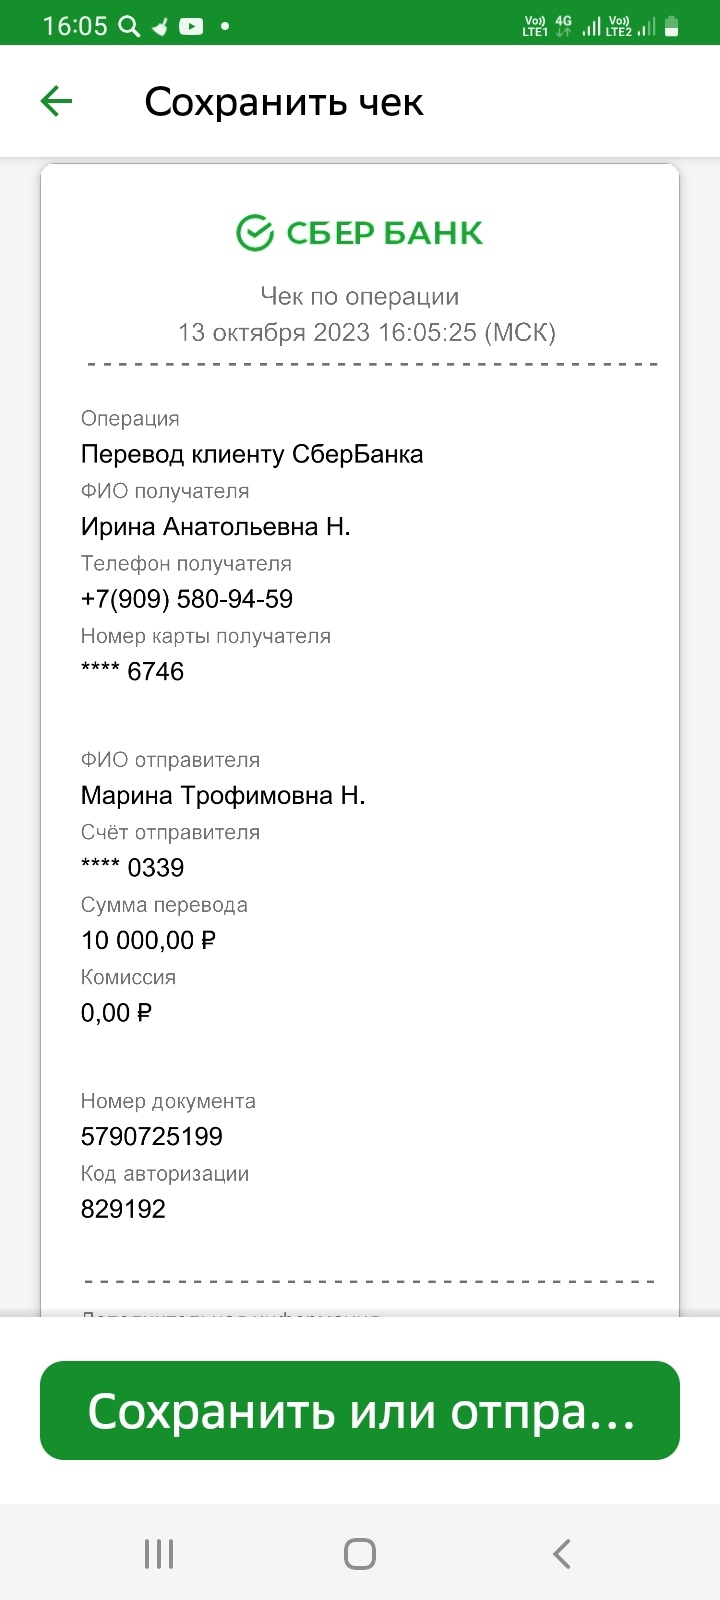
Task: Tap the transfer amount 10 000,00 ₽
Action: click(149, 940)
